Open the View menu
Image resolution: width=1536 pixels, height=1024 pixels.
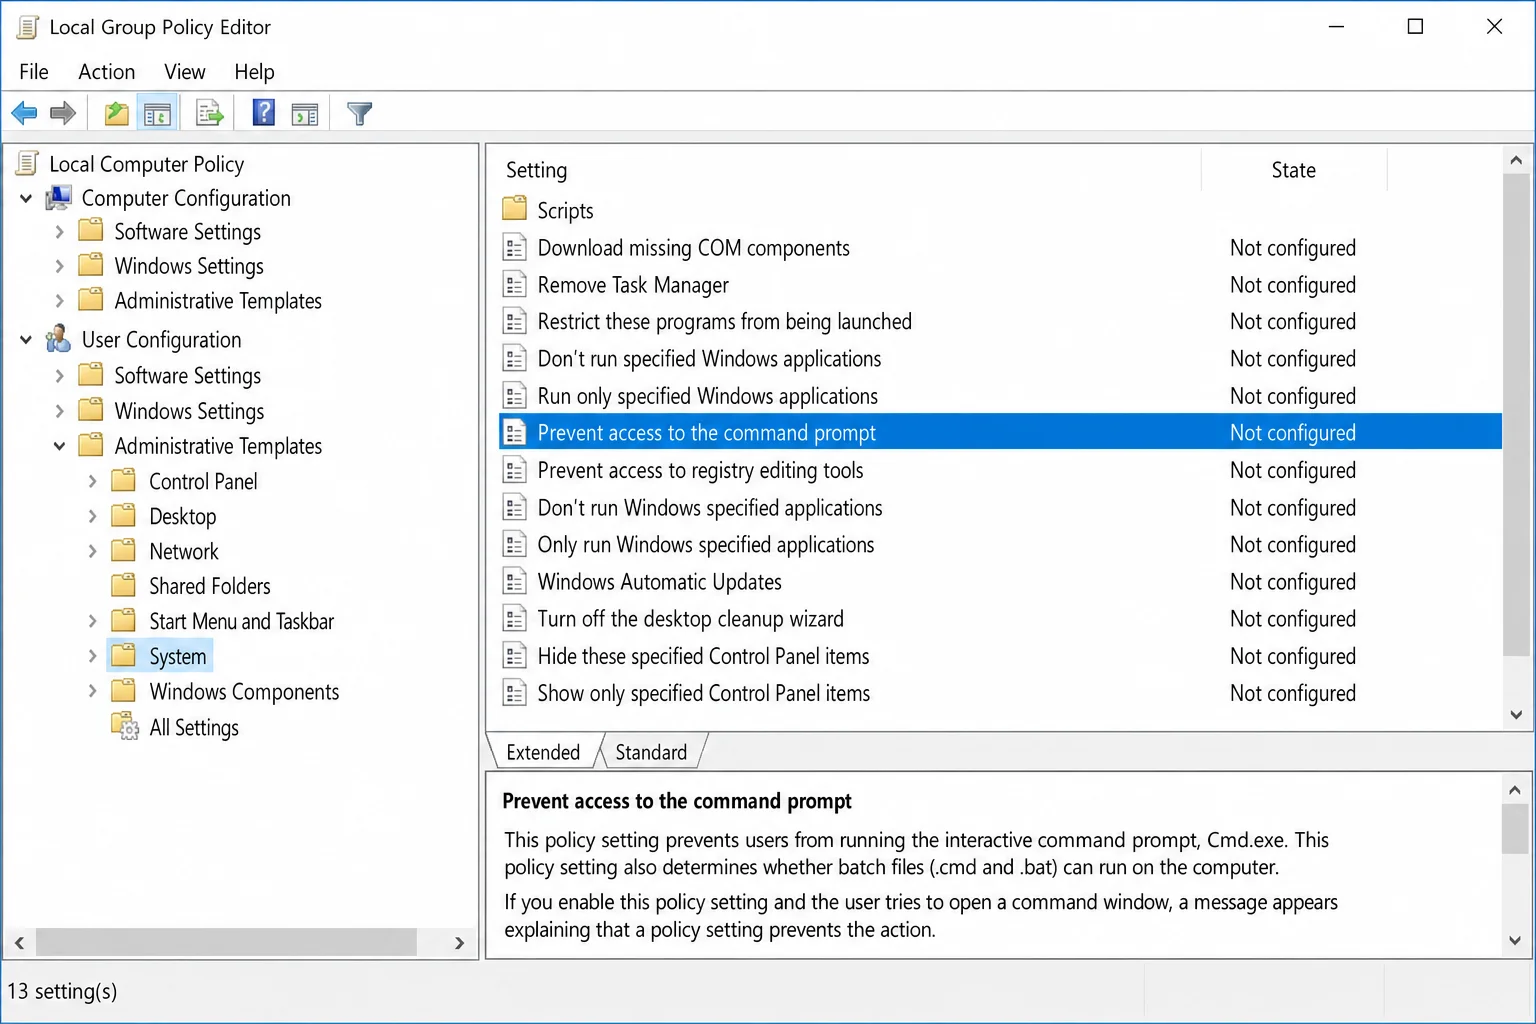coord(185,72)
